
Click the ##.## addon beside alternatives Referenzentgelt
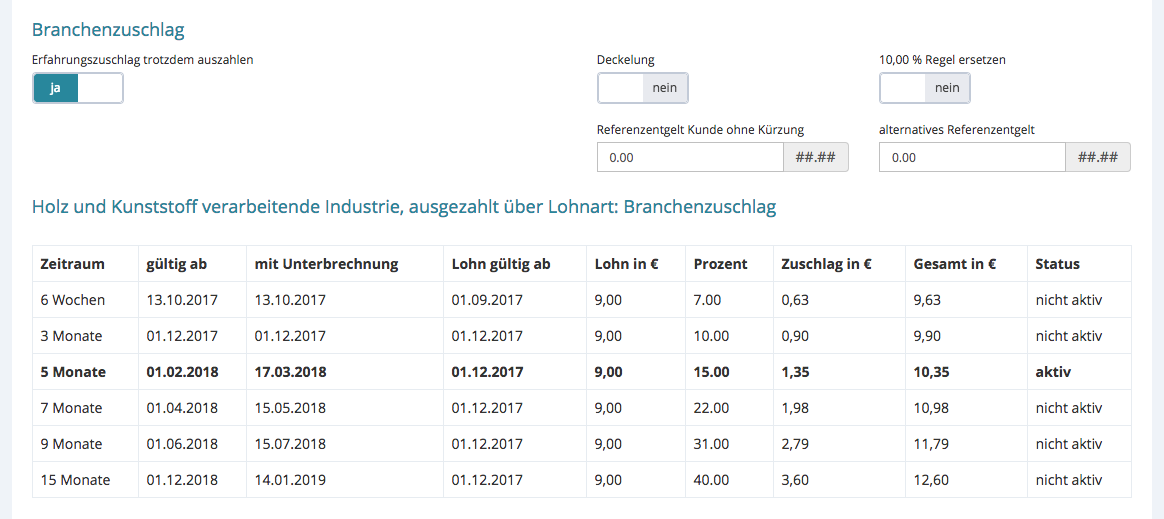[x=1097, y=158]
